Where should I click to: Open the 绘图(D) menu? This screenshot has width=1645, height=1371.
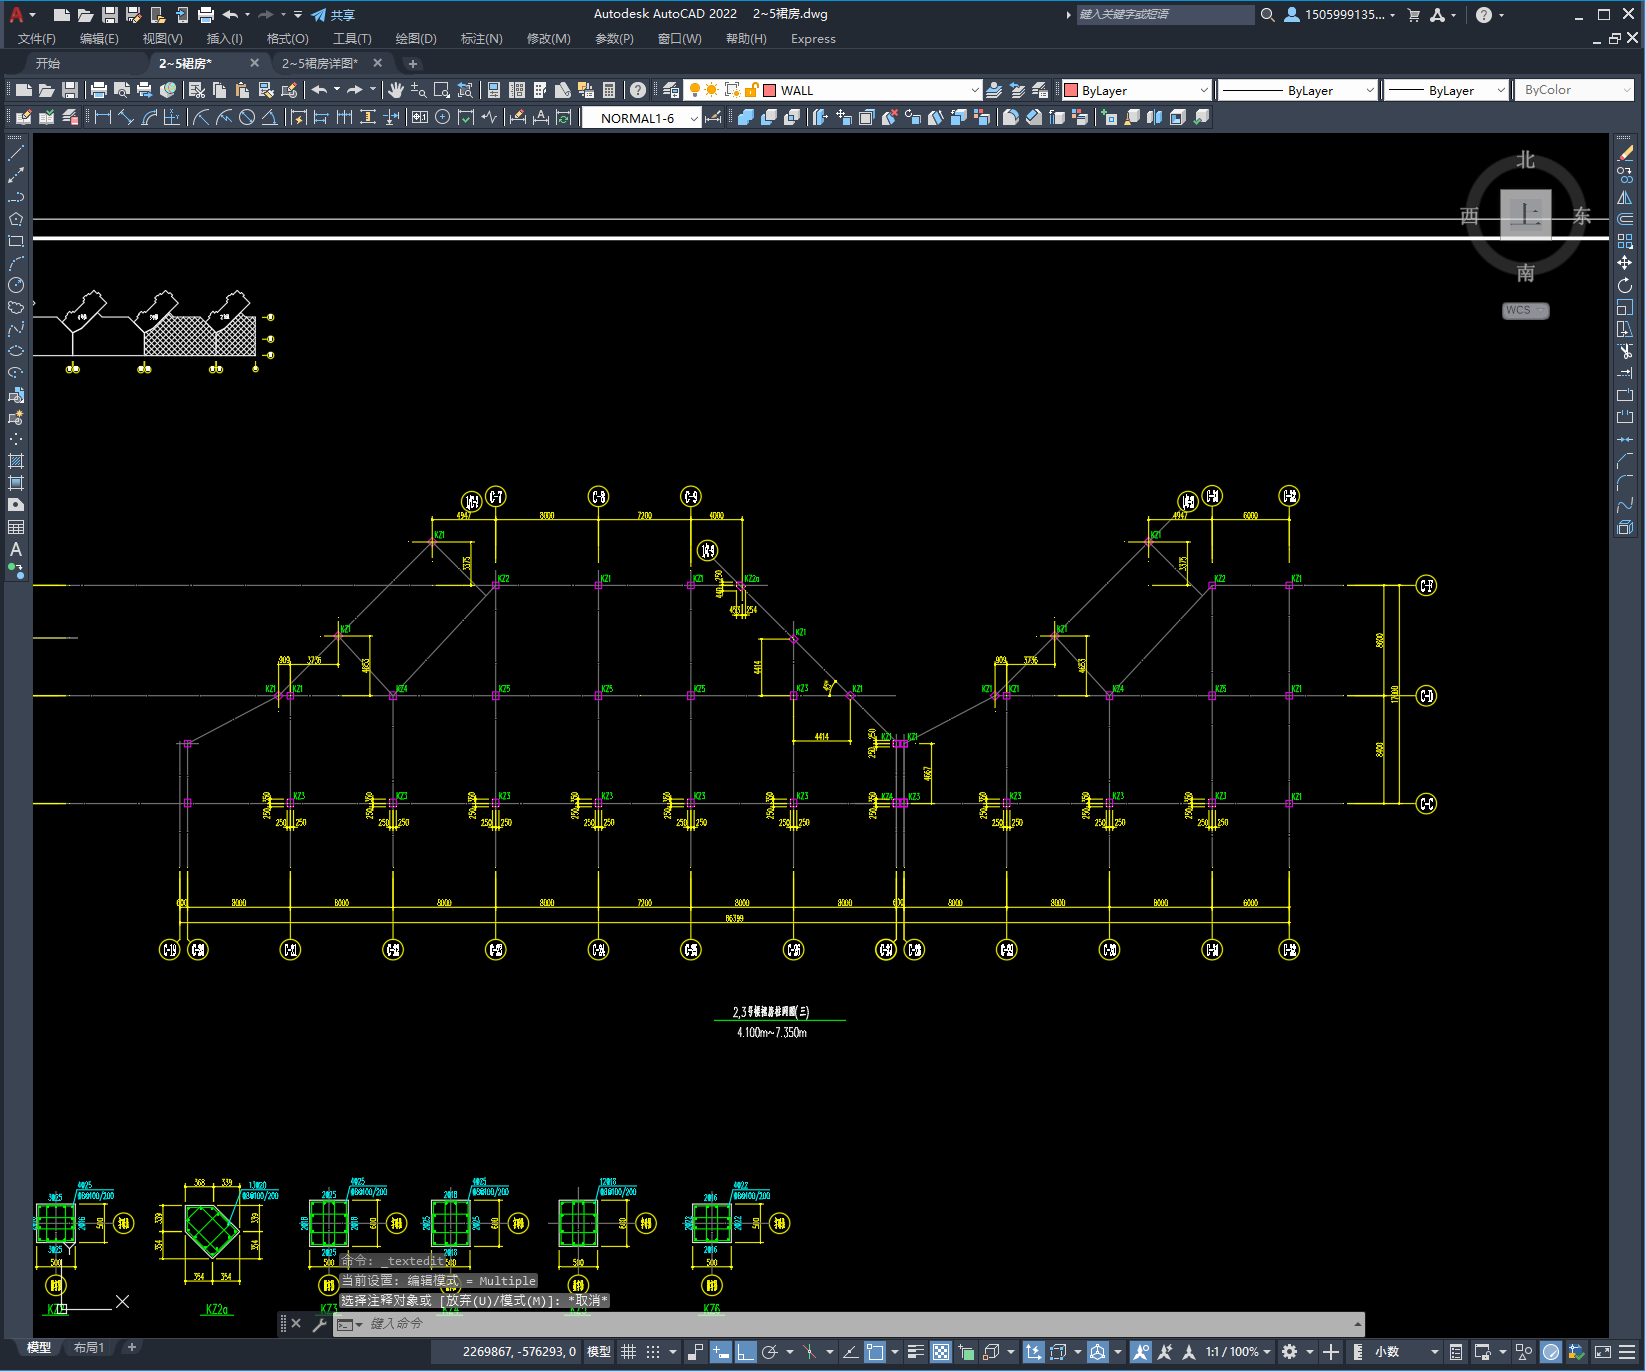[x=416, y=39]
